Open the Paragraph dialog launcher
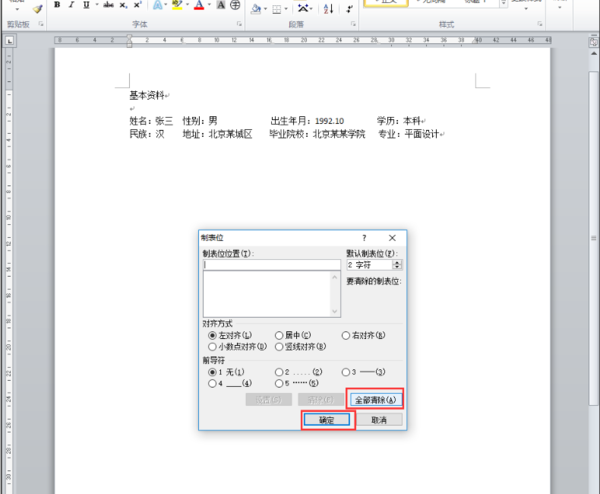The height and width of the screenshot is (494, 600). click(x=353, y=24)
